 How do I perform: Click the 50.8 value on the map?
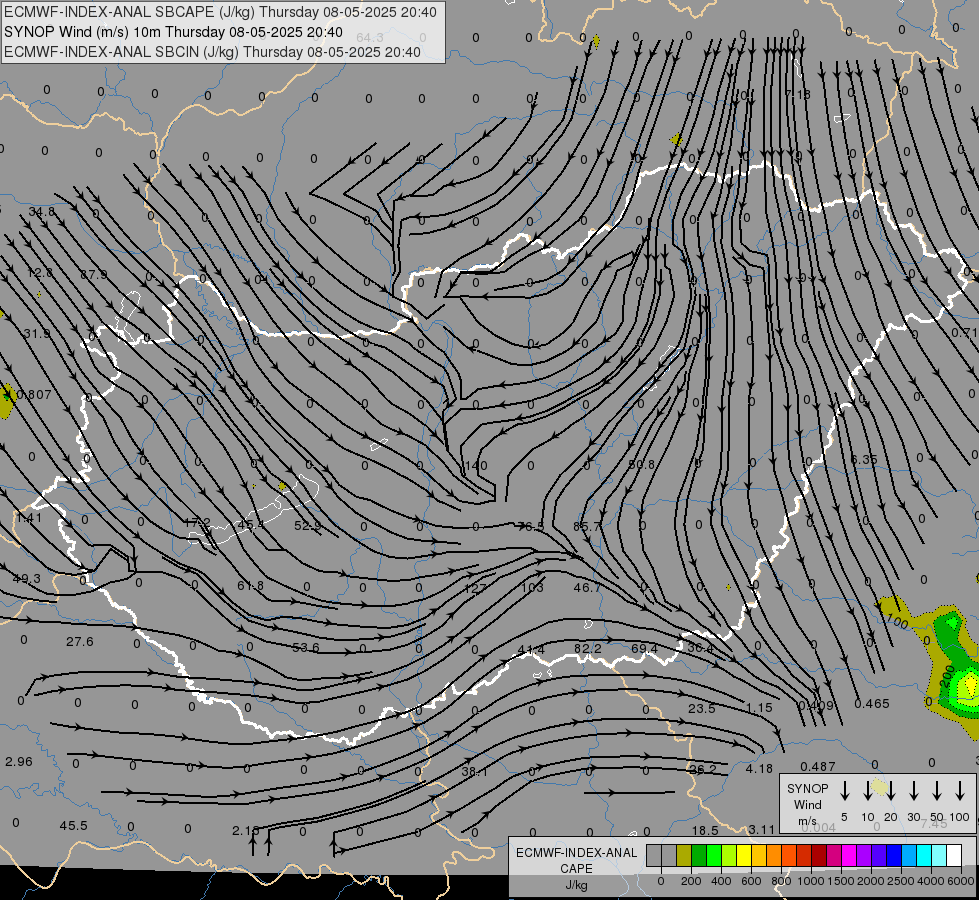(x=642, y=464)
